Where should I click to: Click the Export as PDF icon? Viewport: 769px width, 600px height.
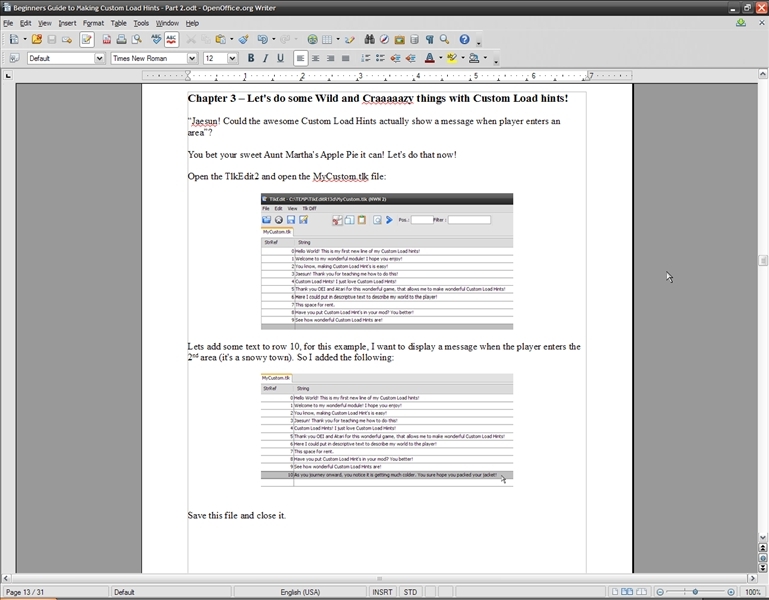coord(107,40)
